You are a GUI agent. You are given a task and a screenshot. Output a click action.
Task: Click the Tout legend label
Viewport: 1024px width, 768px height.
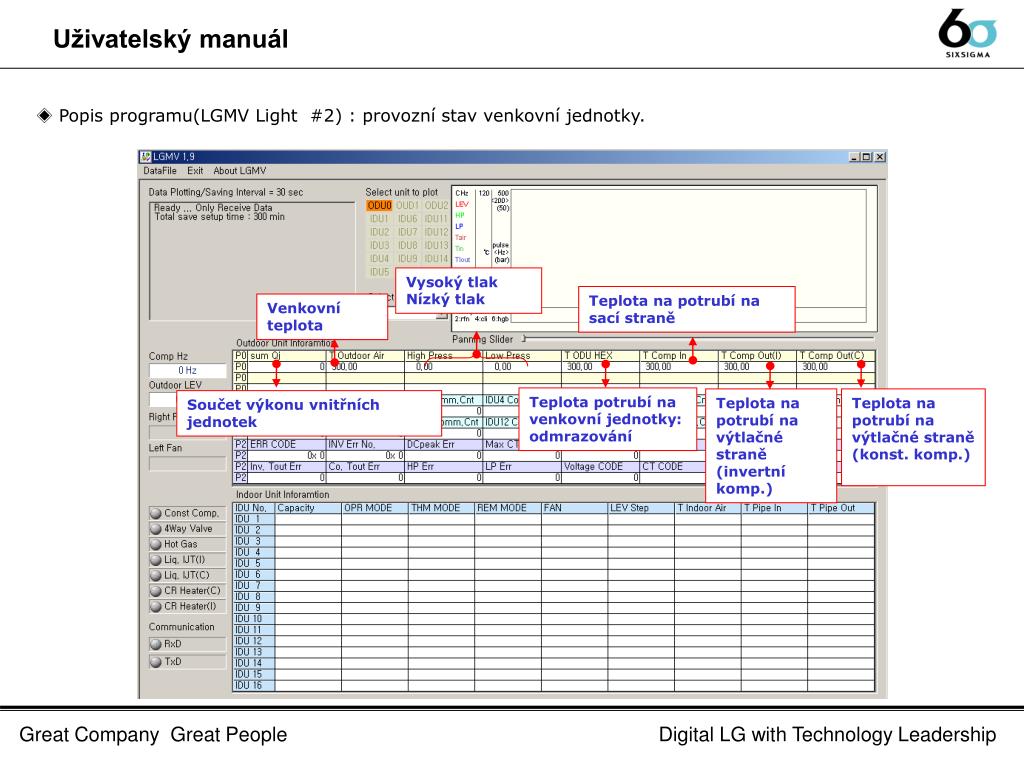[x=462, y=259]
